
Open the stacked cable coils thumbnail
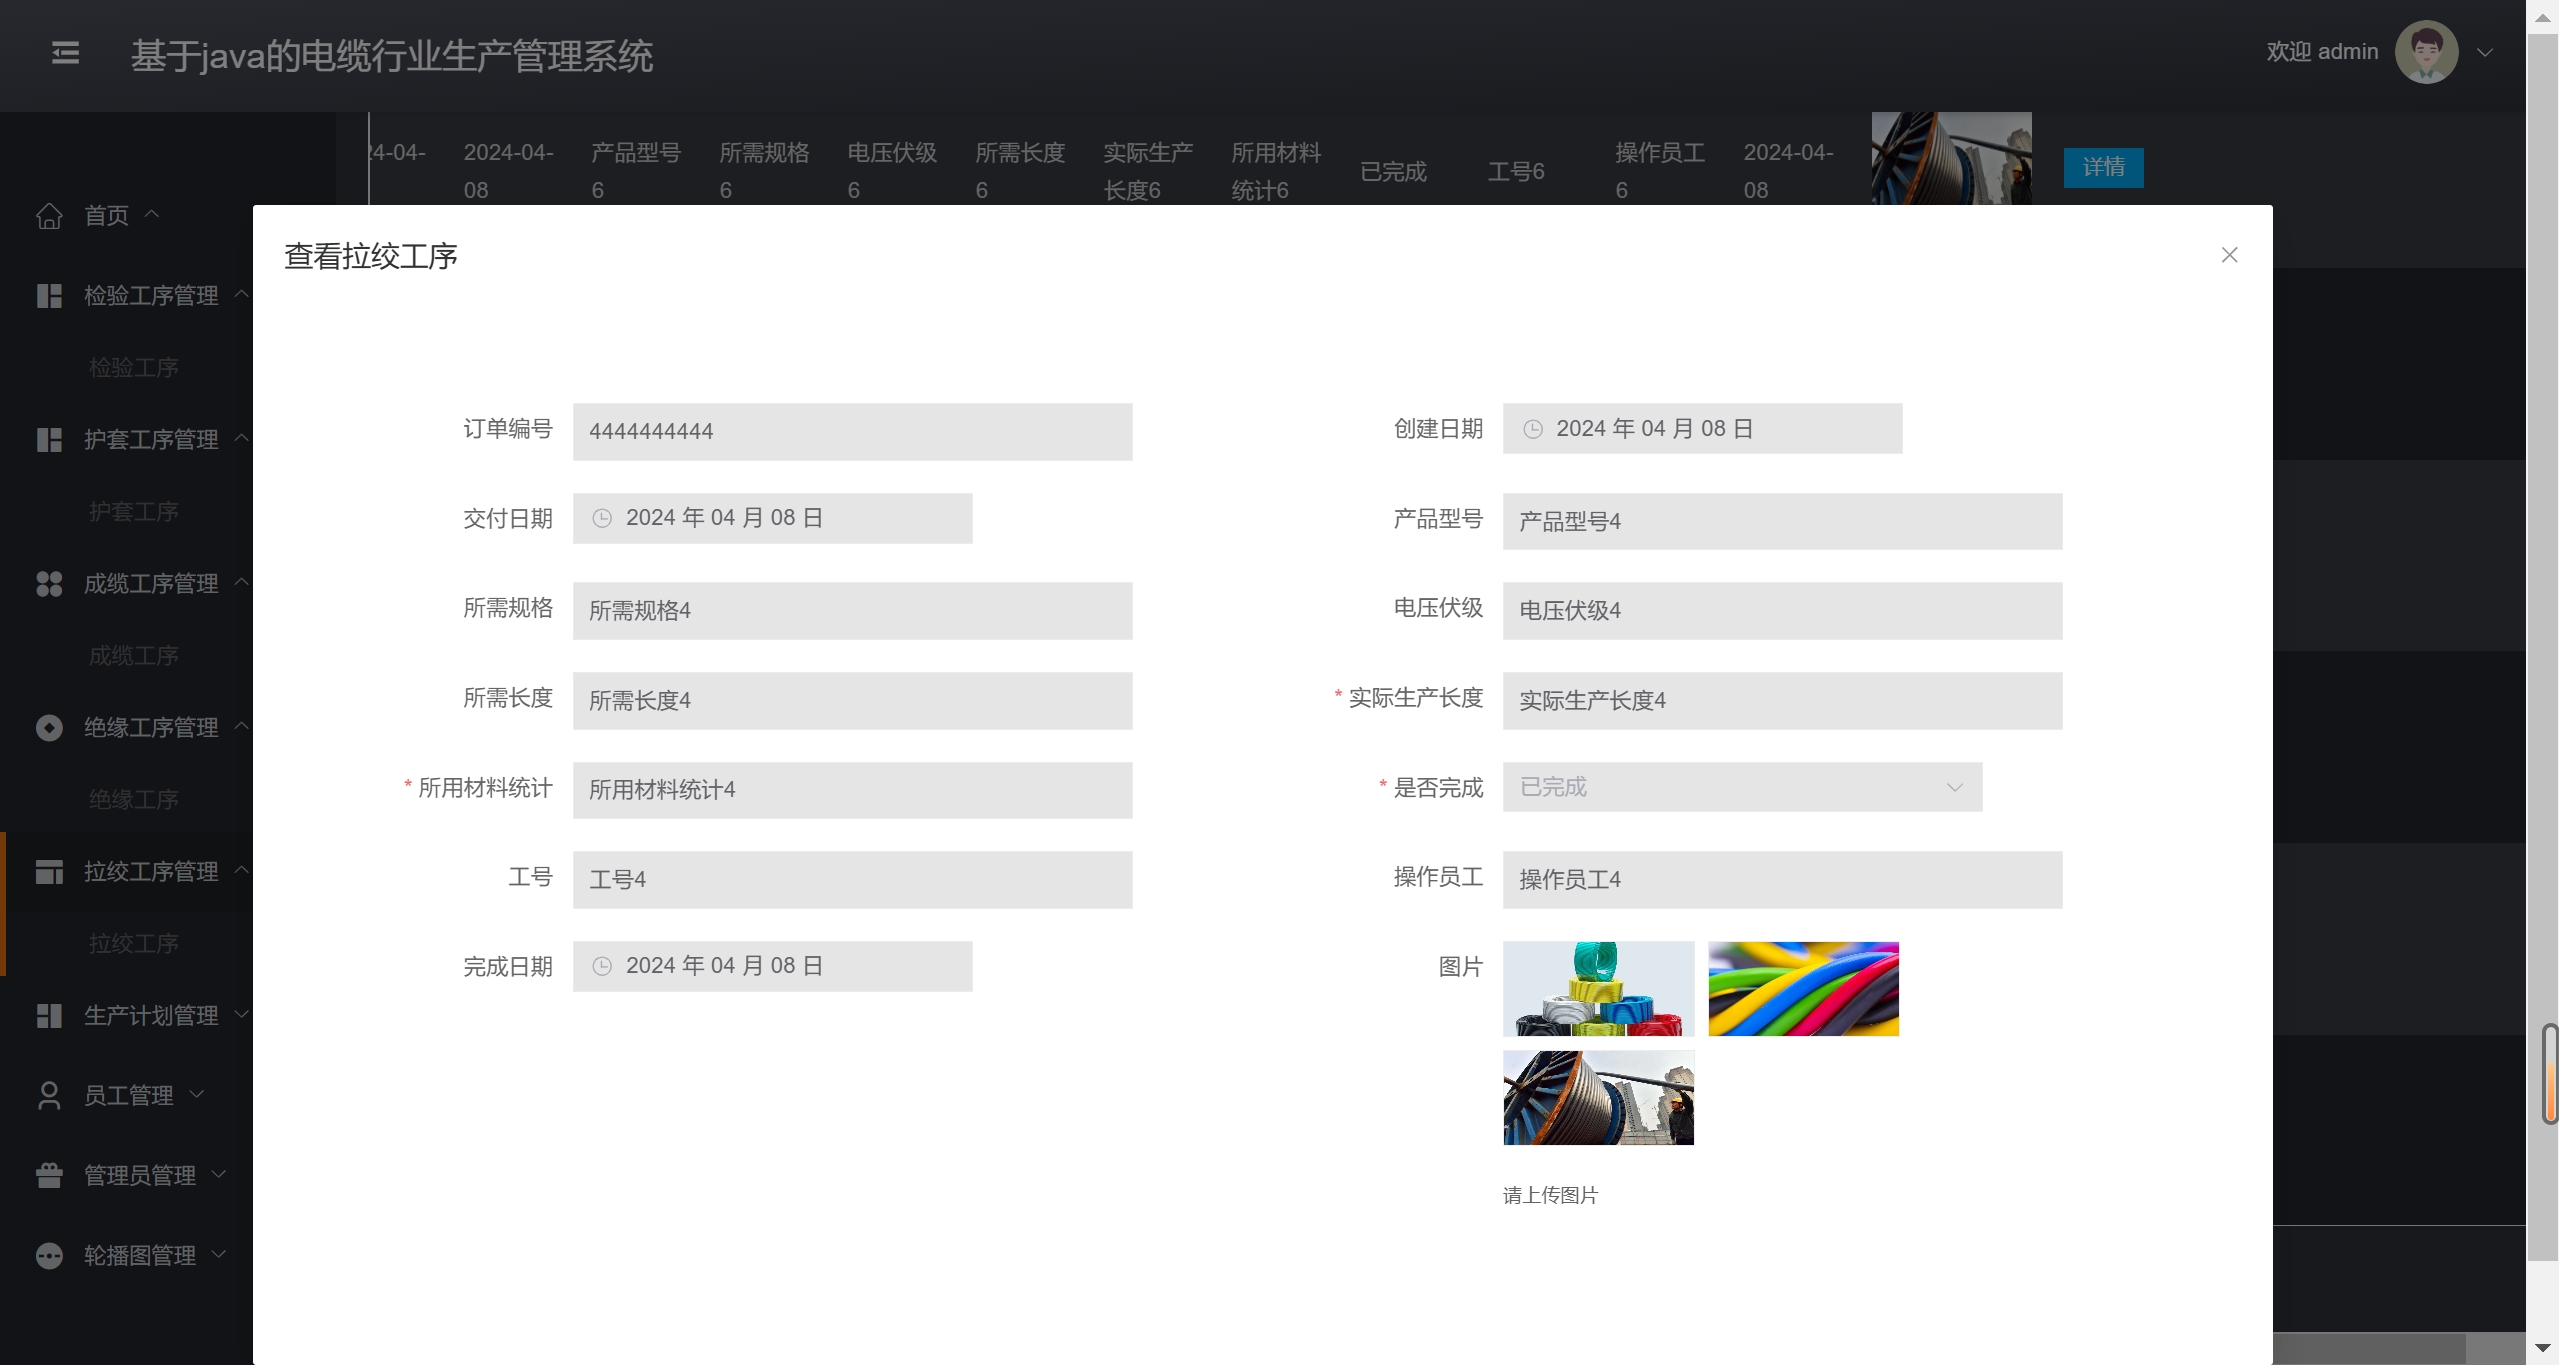click(1598, 988)
